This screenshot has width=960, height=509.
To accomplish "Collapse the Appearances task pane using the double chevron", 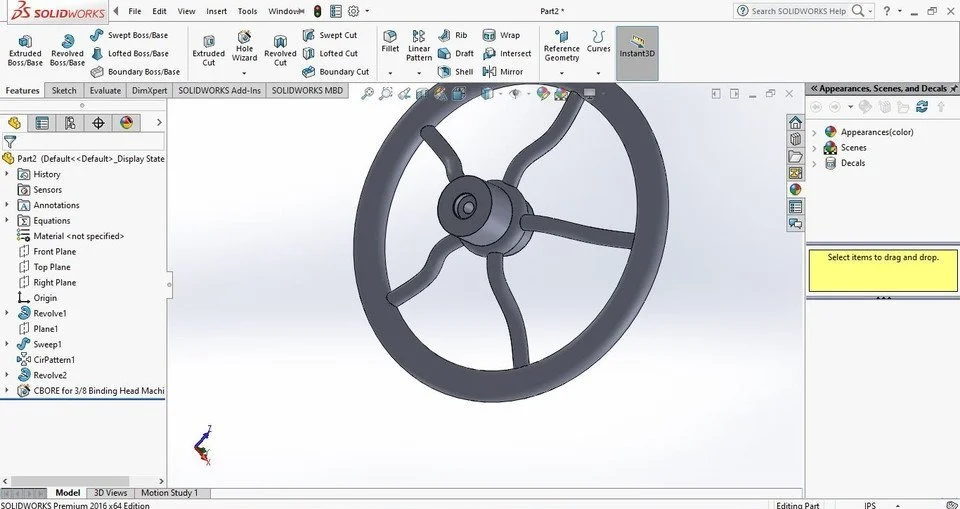I will coord(814,89).
